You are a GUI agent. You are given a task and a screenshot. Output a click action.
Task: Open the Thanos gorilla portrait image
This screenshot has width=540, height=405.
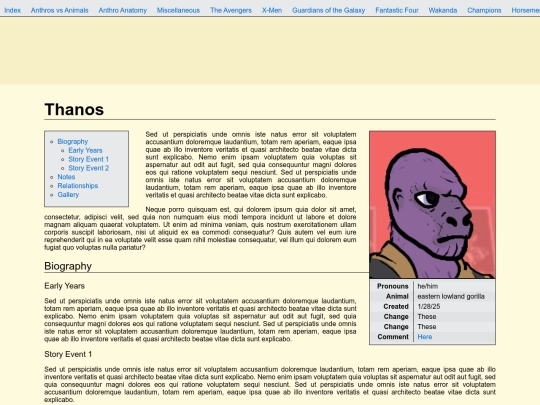[x=433, y=205]
